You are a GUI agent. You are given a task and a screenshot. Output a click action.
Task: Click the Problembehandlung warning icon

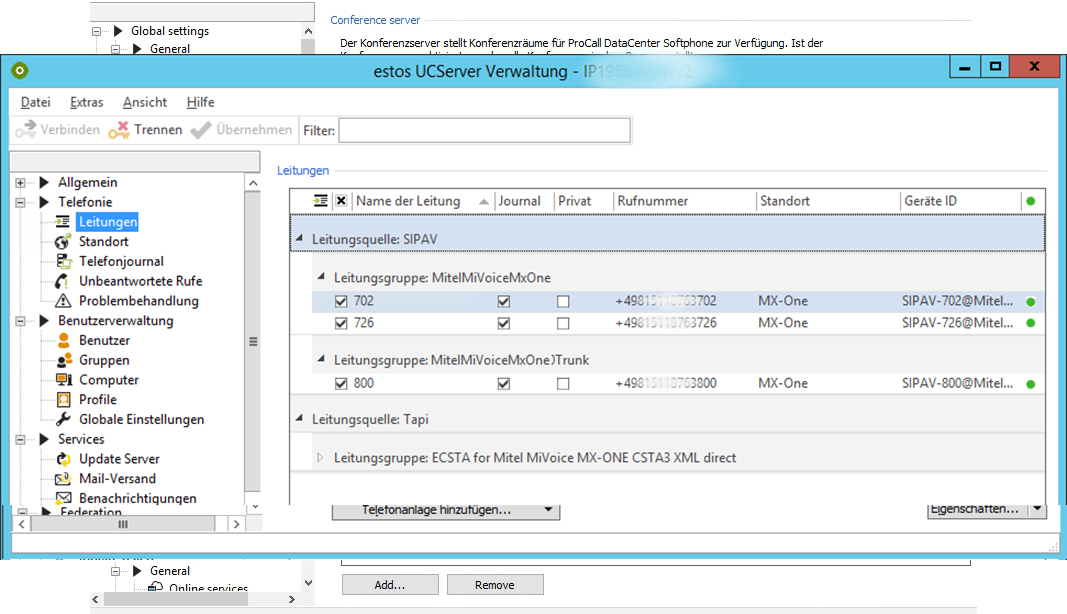(x=63, y=301)
